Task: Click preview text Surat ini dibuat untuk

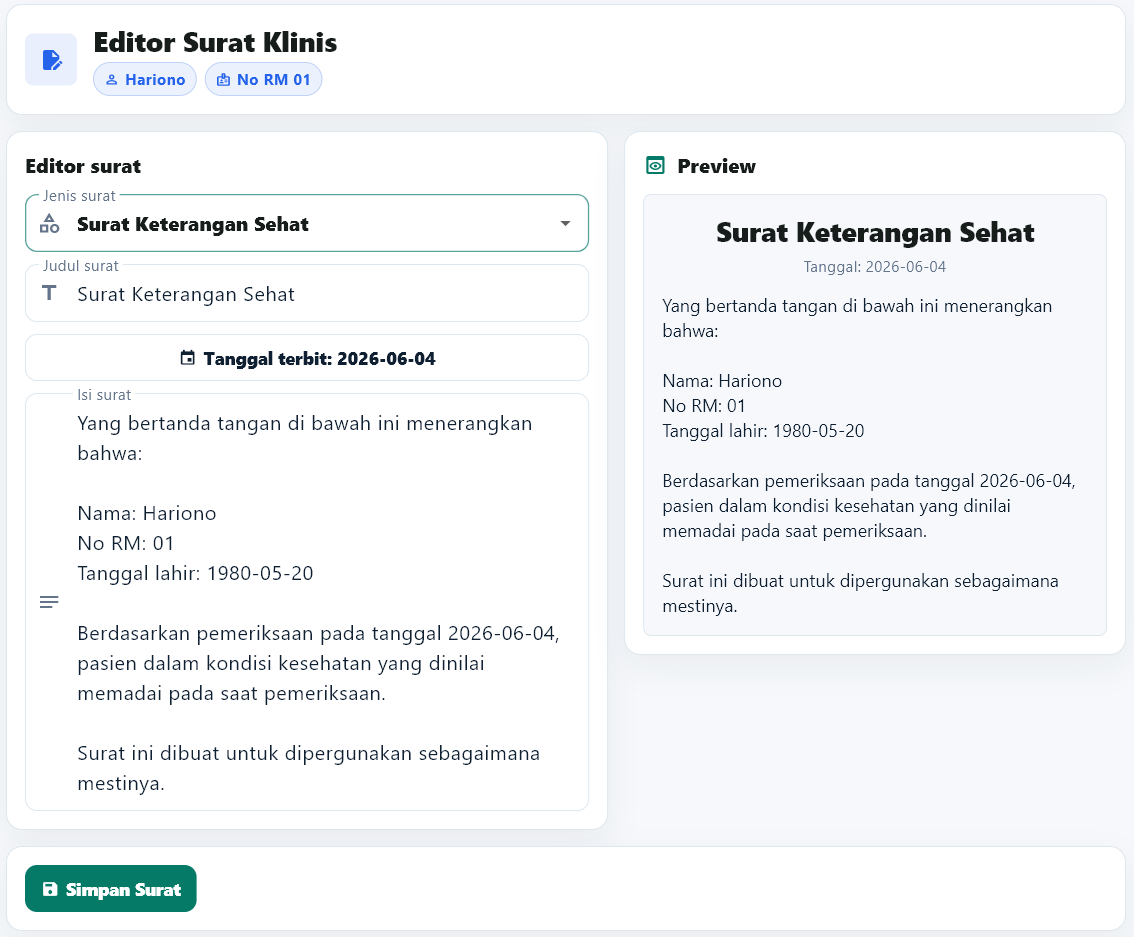Action: pos(861,594)
